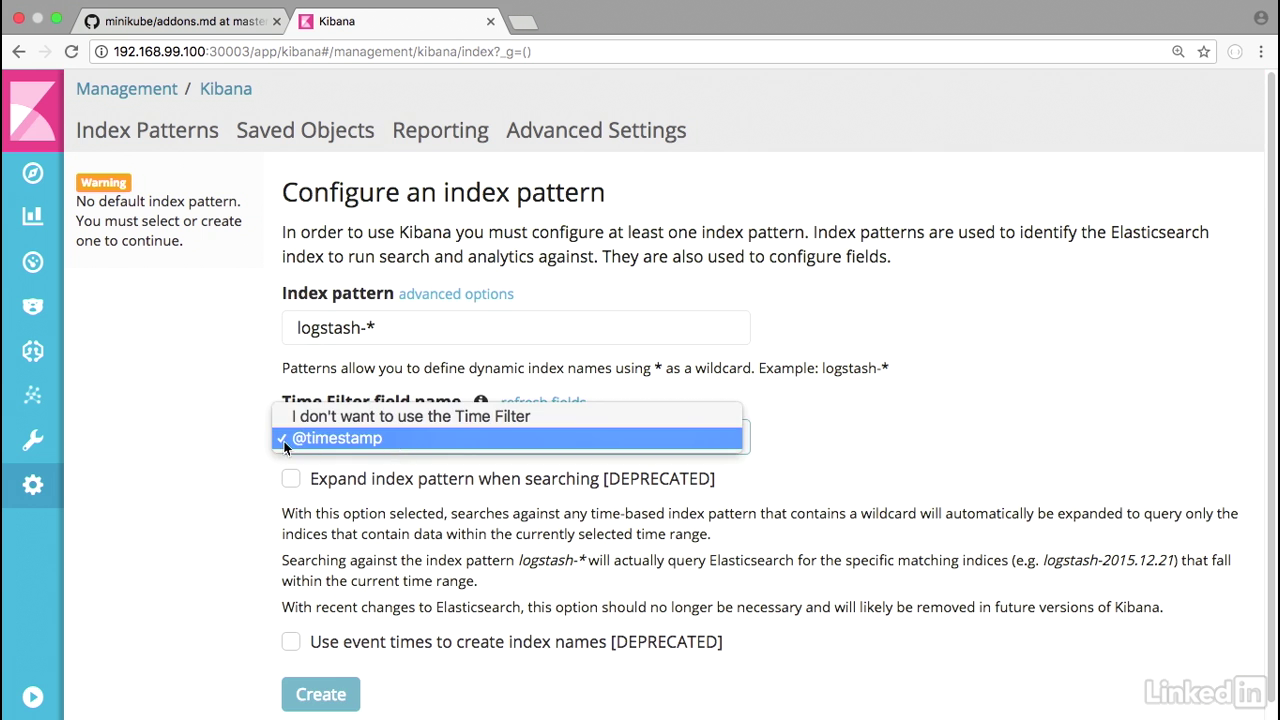Reload the page in the browser
The height and width of the screenshot is (720, 1280).
[x=71, y=51]
